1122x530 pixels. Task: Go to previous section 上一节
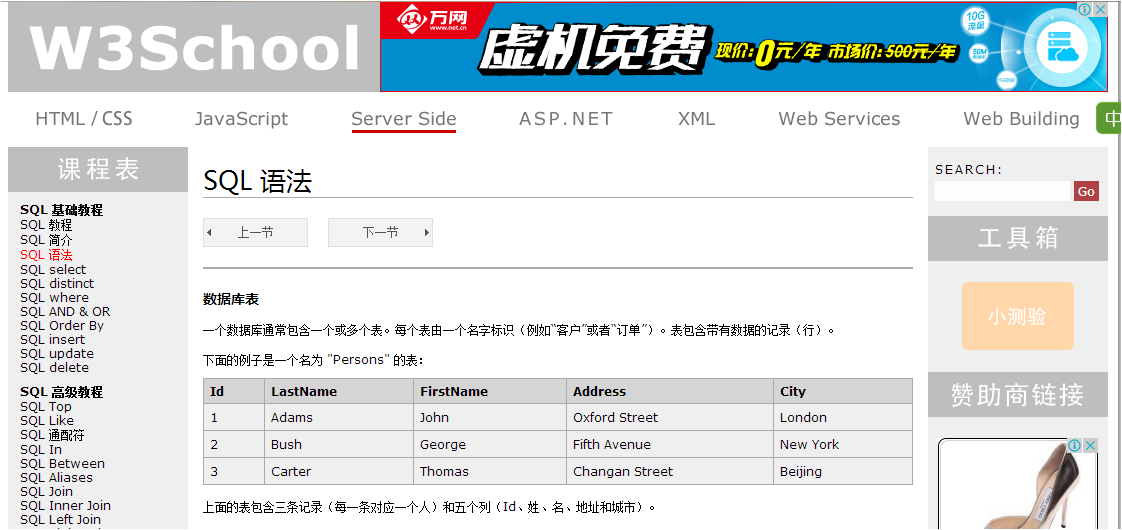click(255, 232)
